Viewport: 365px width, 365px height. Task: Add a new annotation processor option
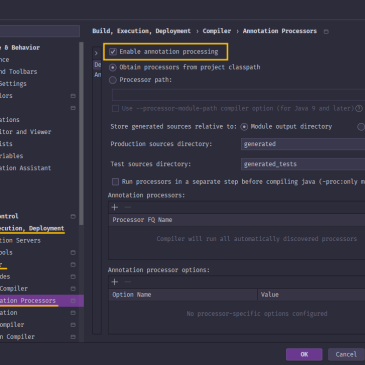coord(115,282)
